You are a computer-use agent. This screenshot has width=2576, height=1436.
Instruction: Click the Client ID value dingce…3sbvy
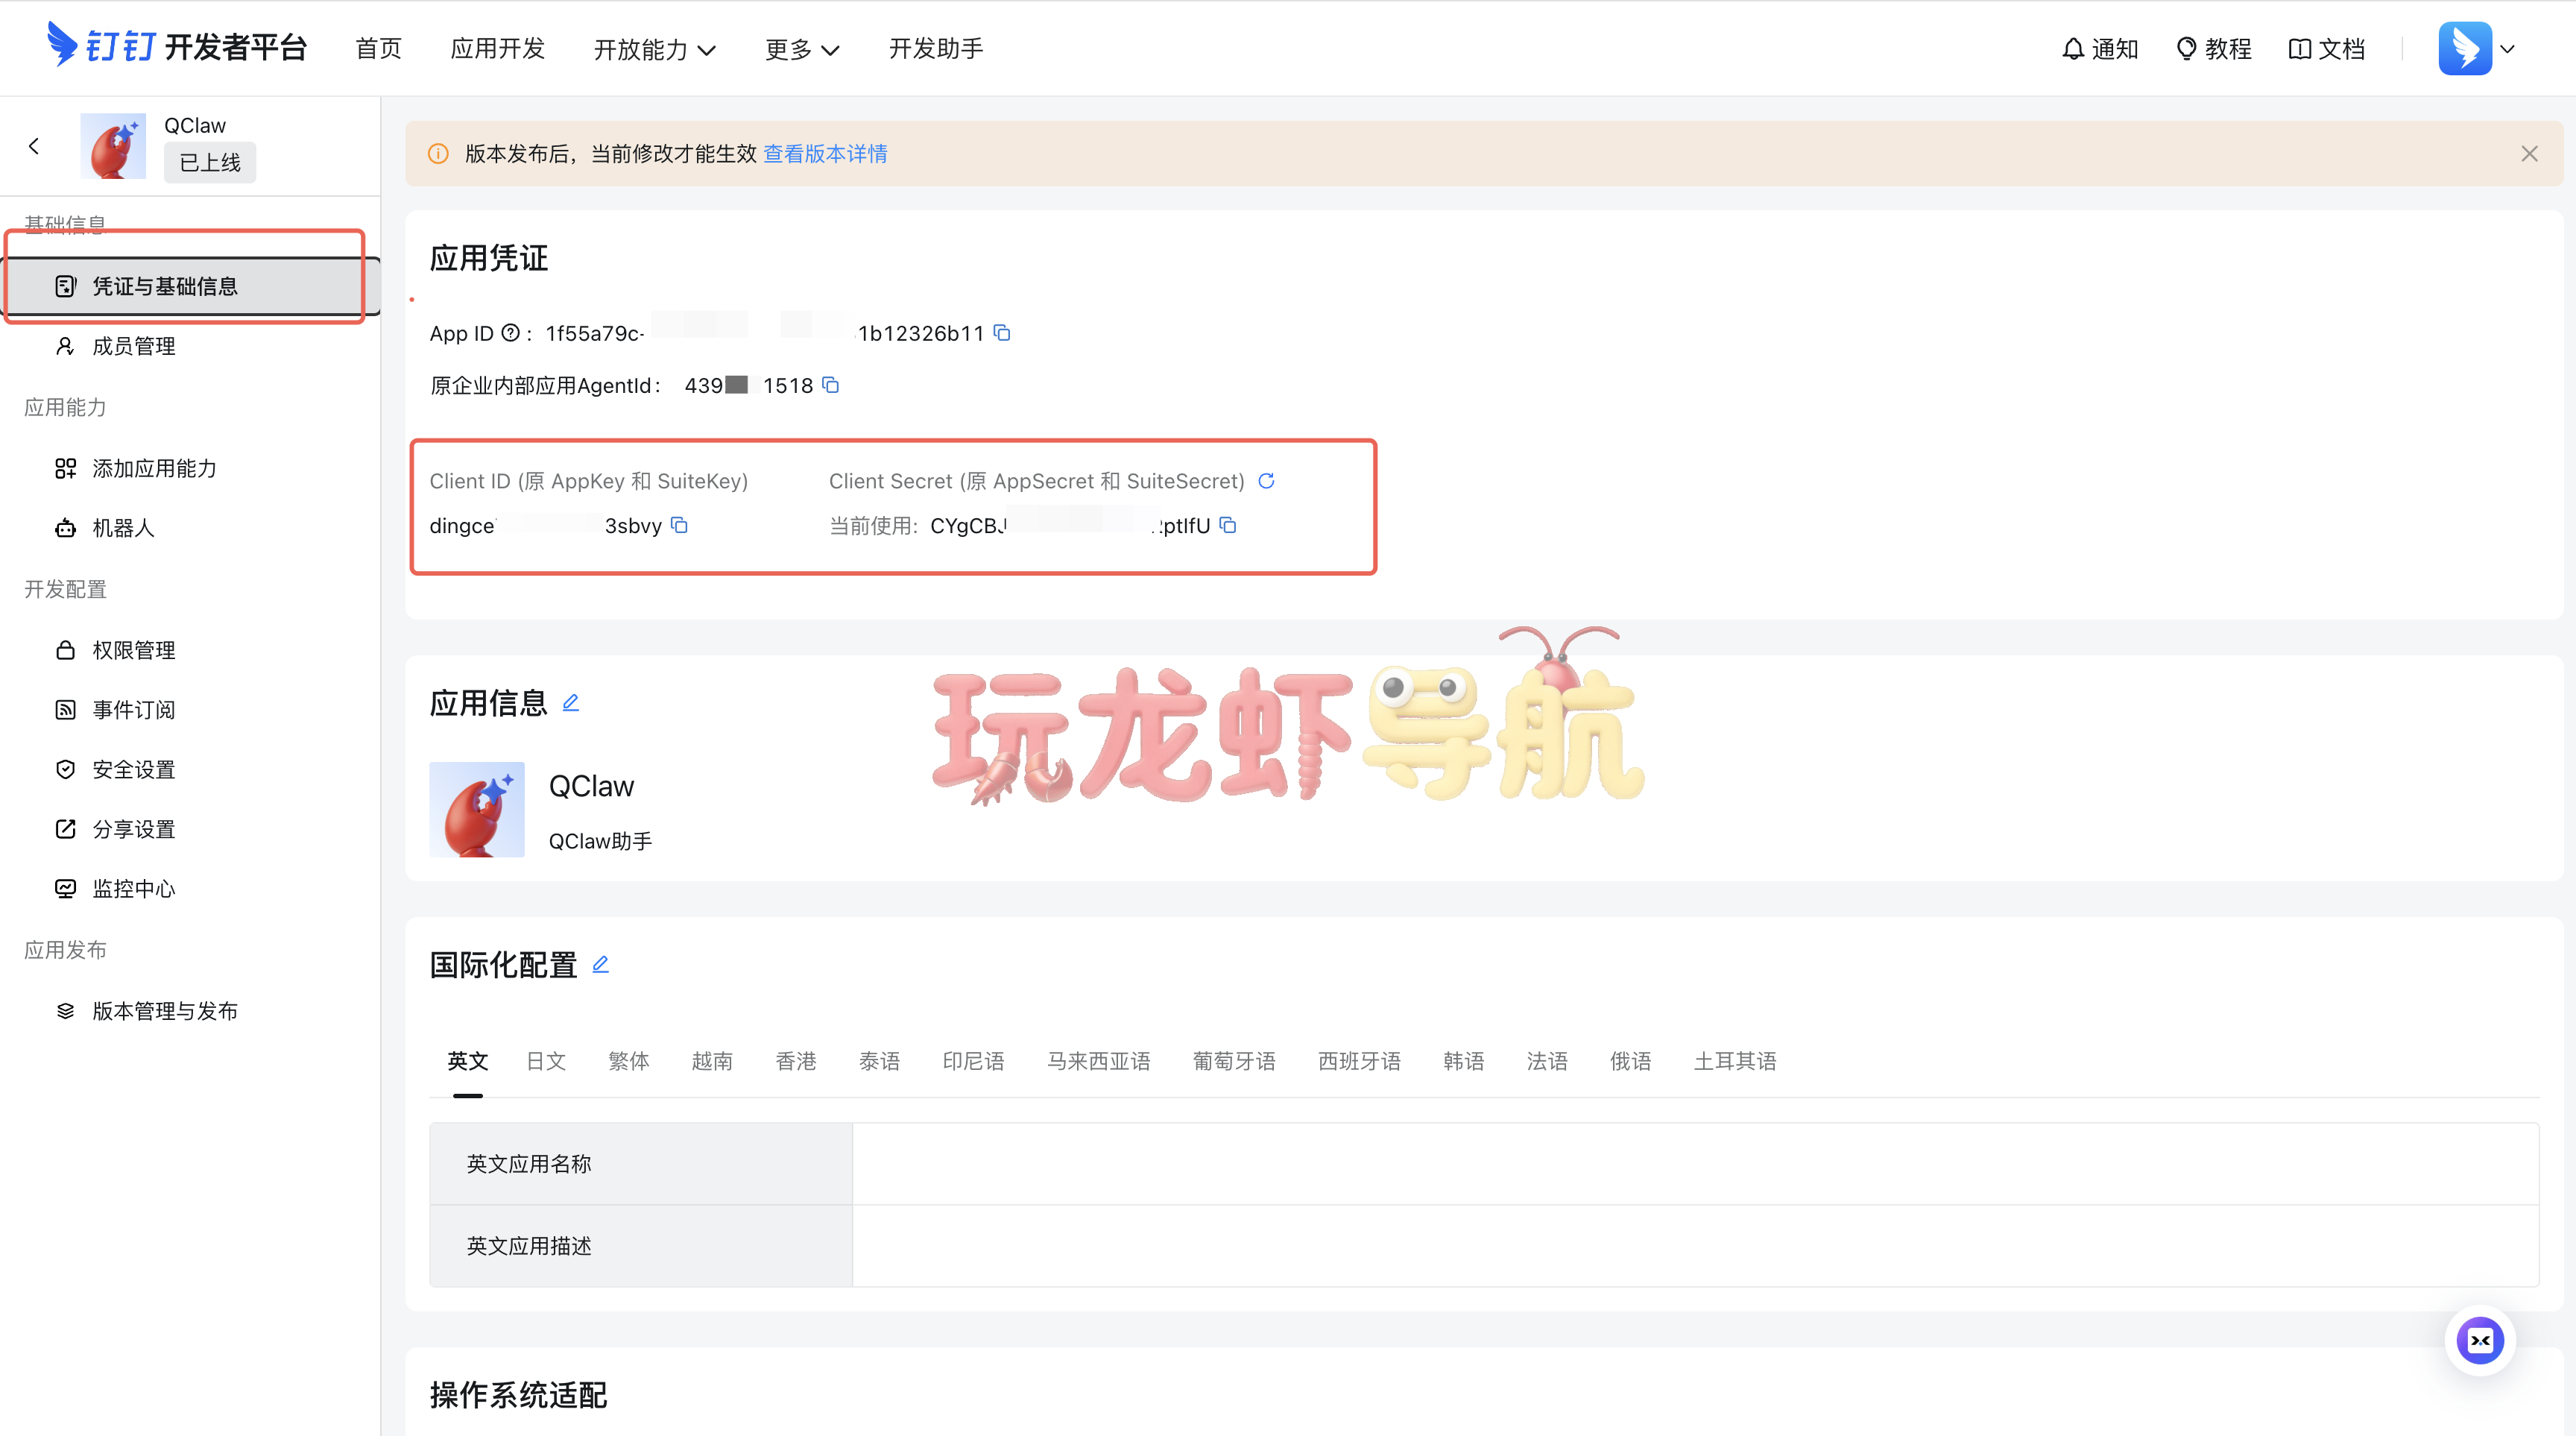tap(546, 525)
